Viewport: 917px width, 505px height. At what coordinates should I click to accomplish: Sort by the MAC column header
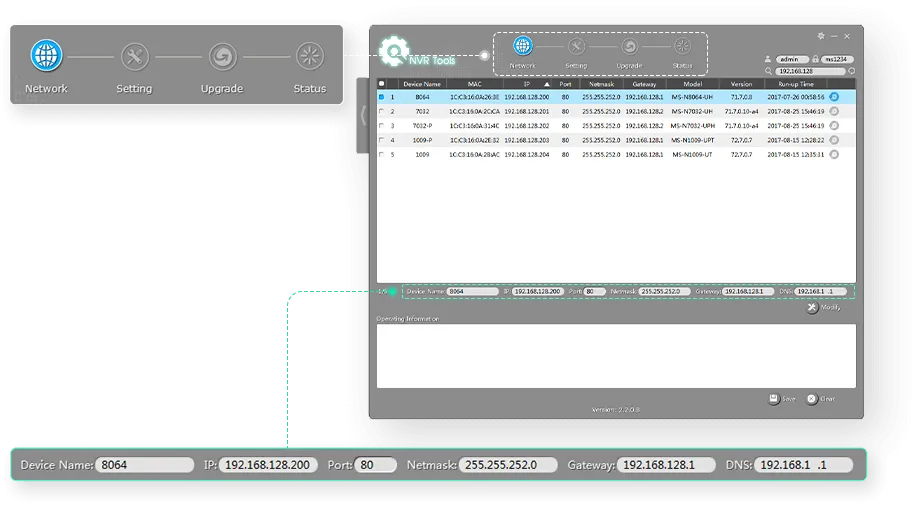coord(474,84)
